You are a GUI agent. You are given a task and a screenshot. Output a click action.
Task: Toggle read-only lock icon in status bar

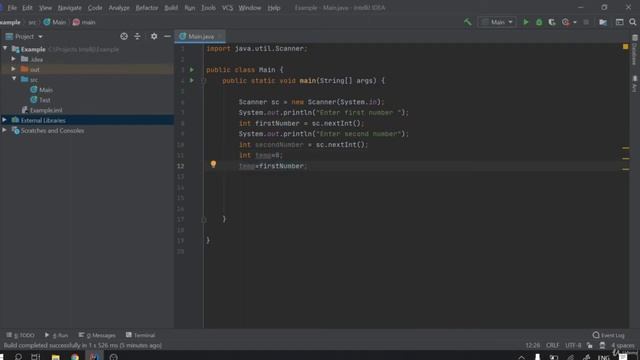[589, 345]
